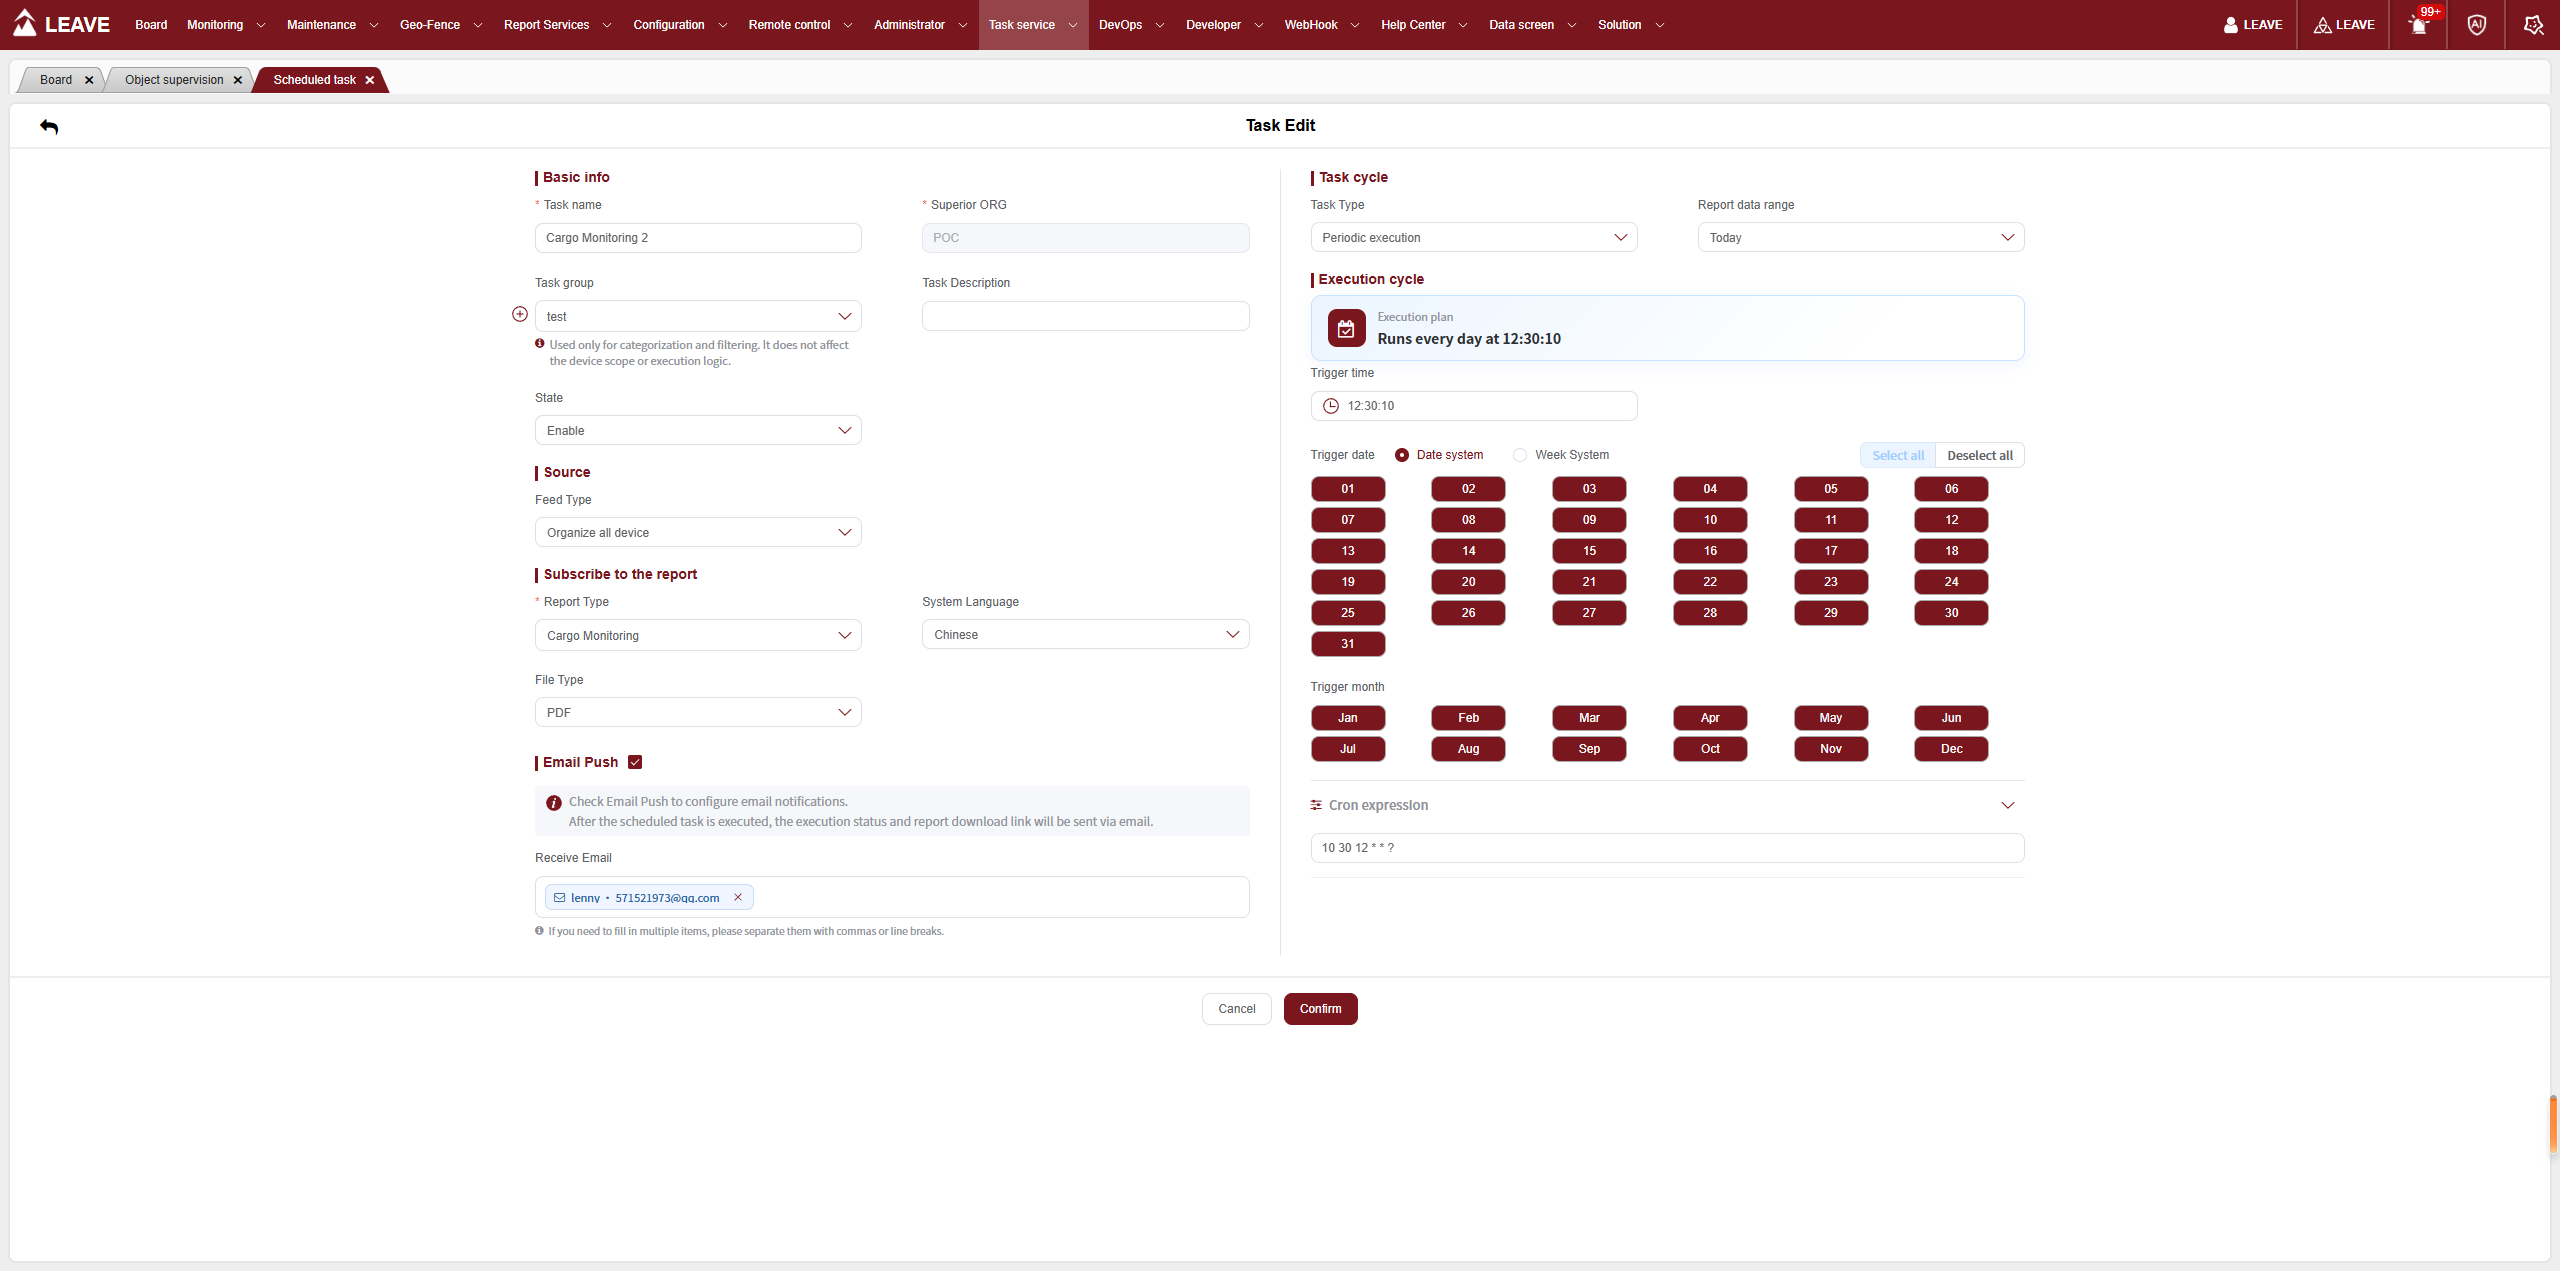The image size is (2560, 1271).
Task: Click the Select all button
Action: point(1897,455)
